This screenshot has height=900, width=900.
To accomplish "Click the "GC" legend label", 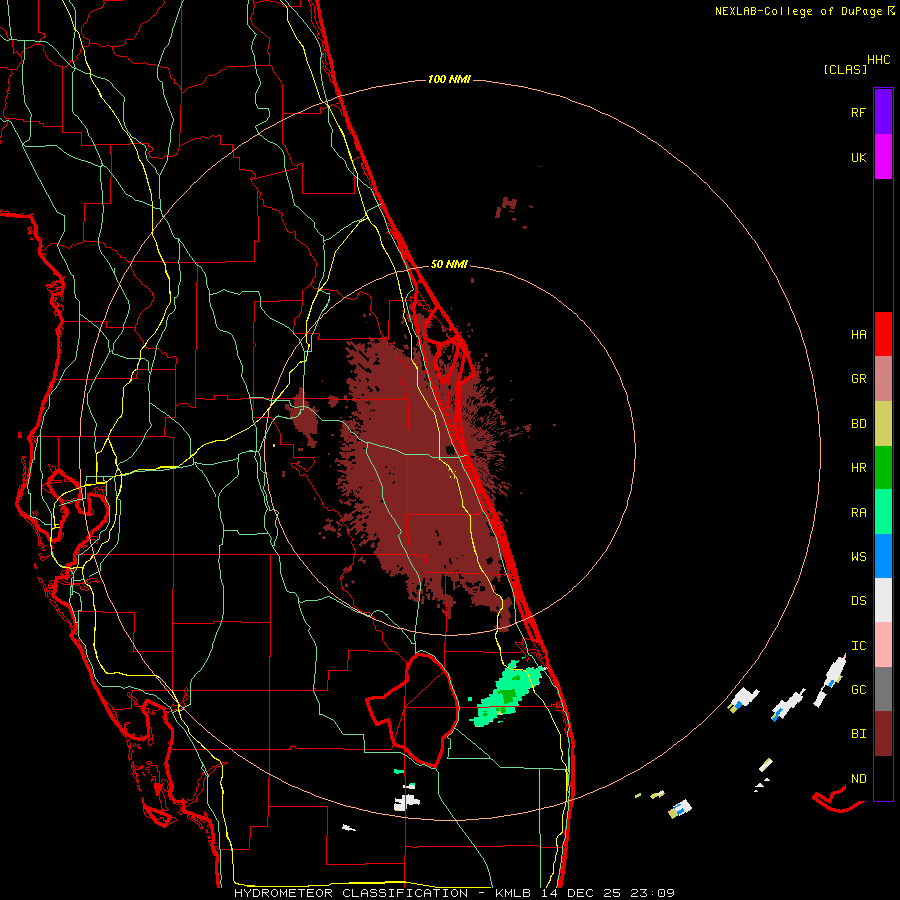I will coord(858,690).
